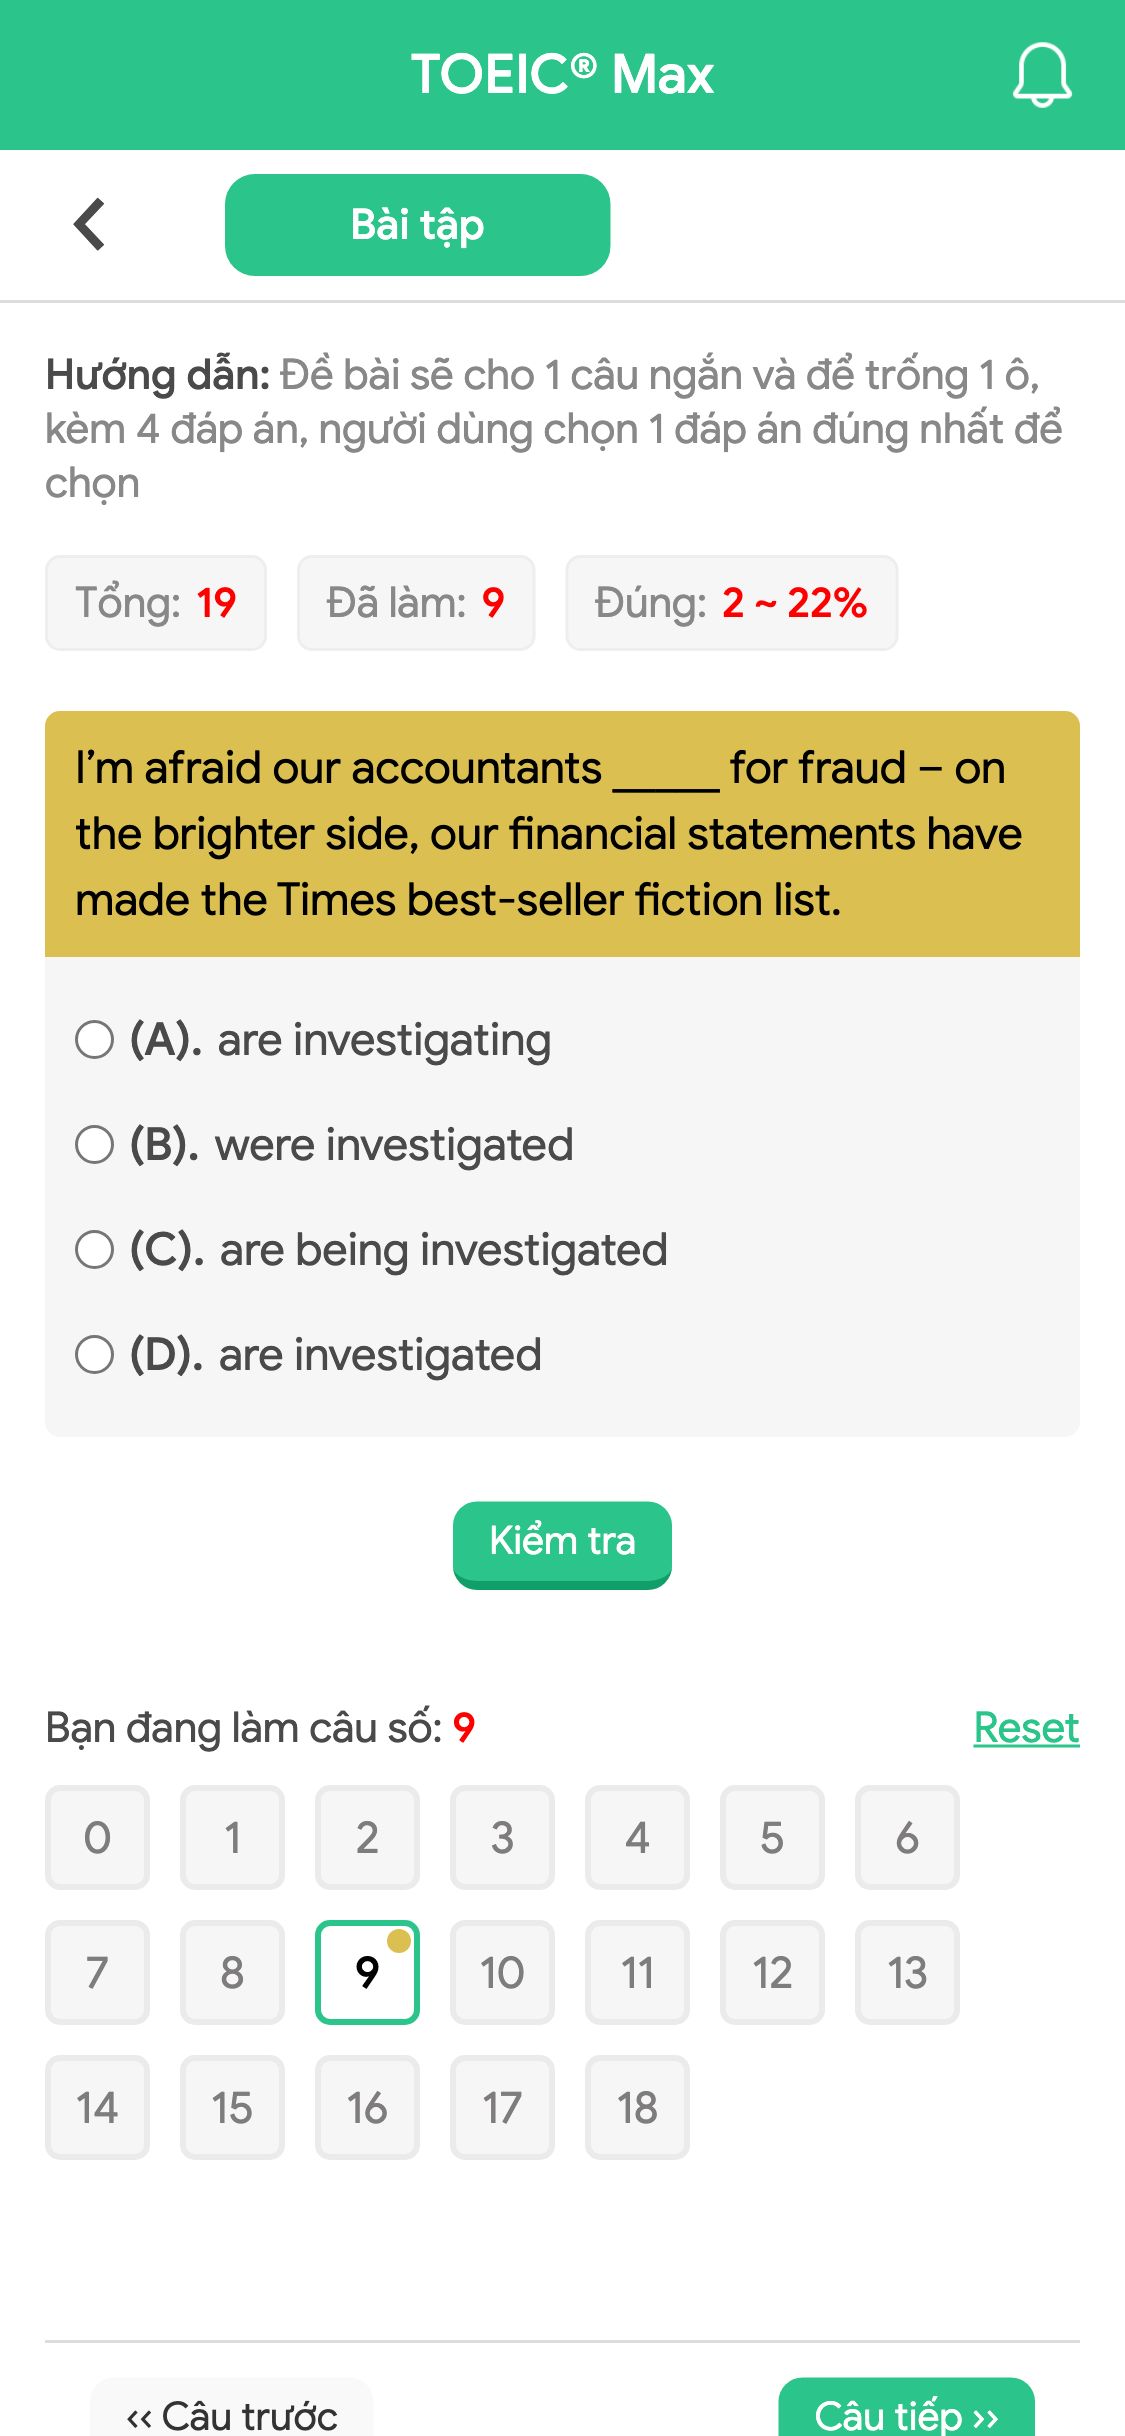1125x2436 pixels.
Task: Click the Reset link
Action: (x=1025, y=1727)
